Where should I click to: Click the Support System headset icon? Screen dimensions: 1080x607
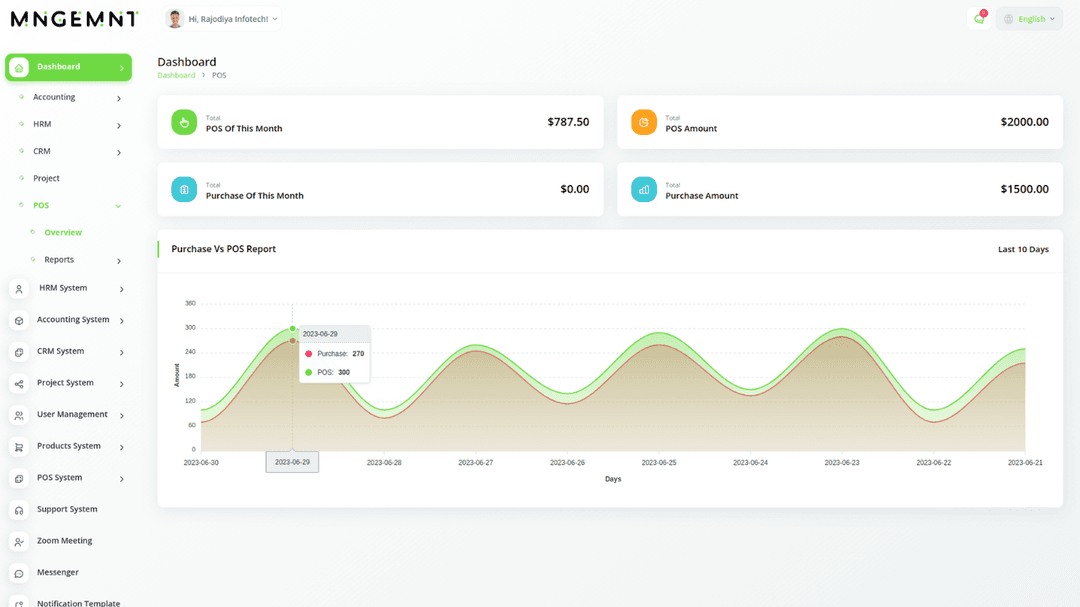(x=19, y=511)
